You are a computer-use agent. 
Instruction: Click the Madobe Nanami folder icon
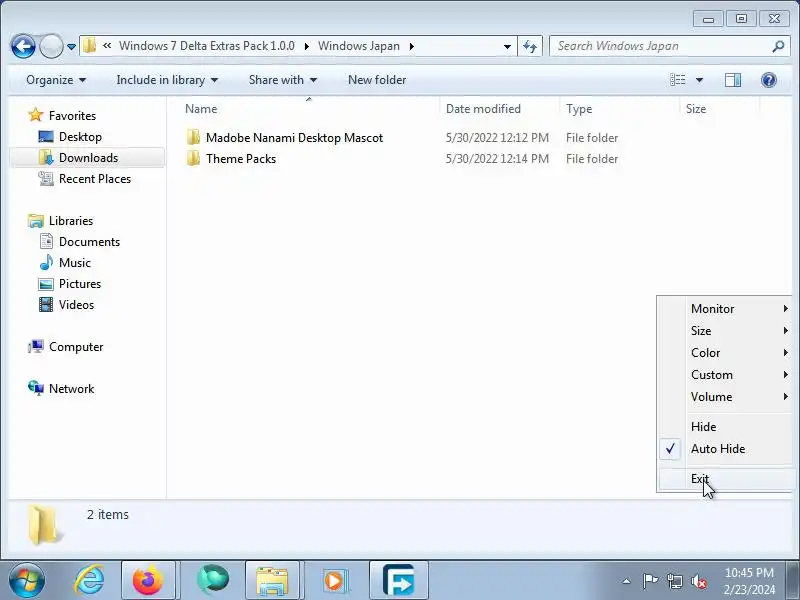coord(193,138)
